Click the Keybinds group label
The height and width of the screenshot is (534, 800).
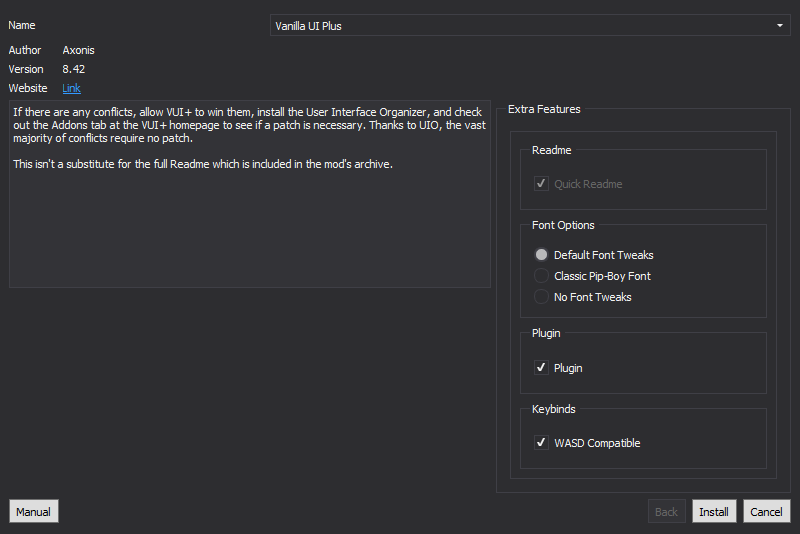554,409
